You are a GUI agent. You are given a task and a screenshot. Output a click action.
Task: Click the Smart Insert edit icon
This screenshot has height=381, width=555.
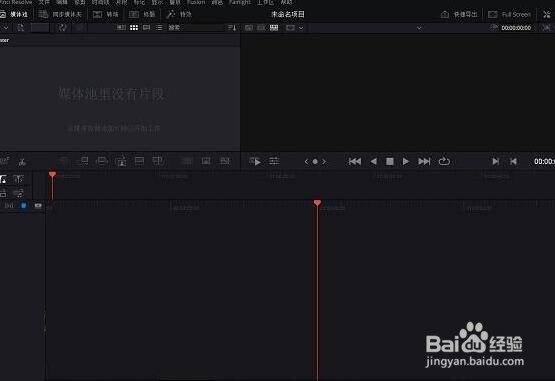pos(64,161)
